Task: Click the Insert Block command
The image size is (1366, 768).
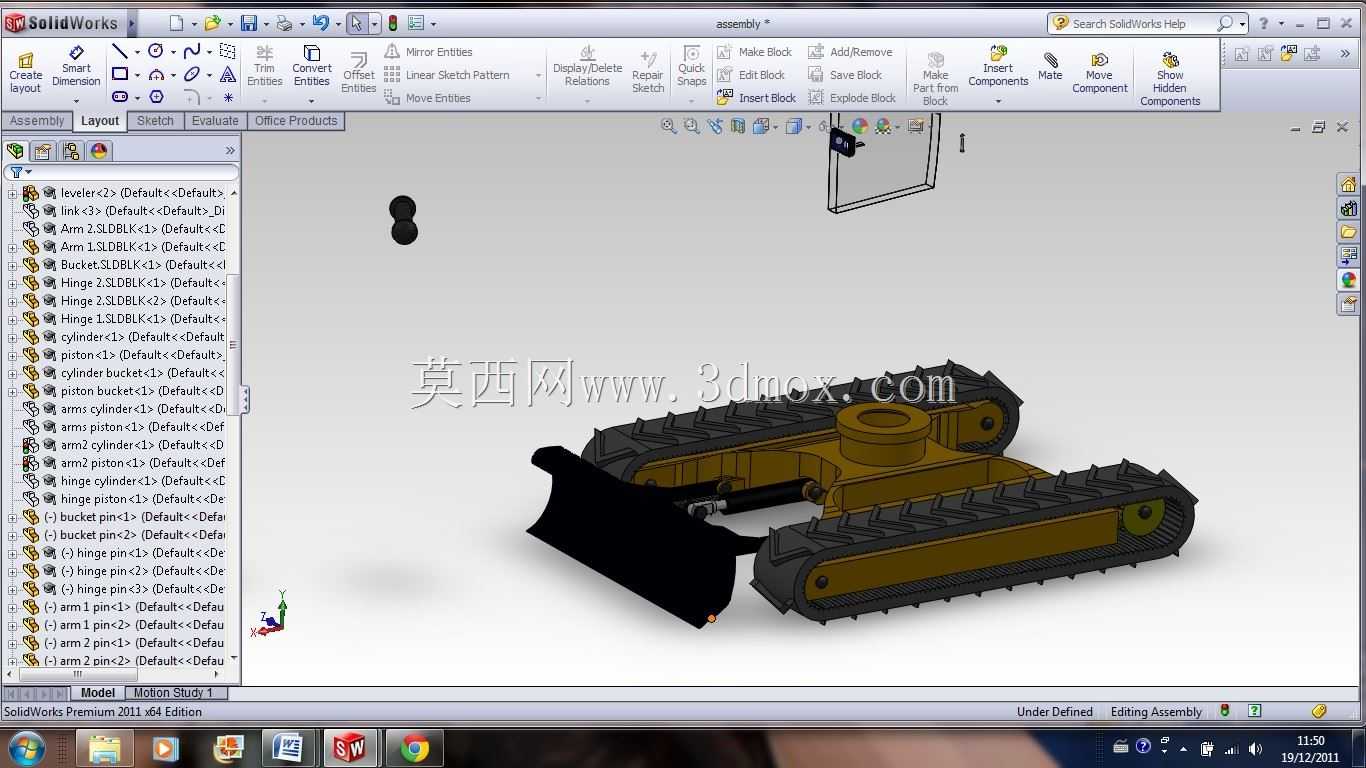Action: pos(756,98)
